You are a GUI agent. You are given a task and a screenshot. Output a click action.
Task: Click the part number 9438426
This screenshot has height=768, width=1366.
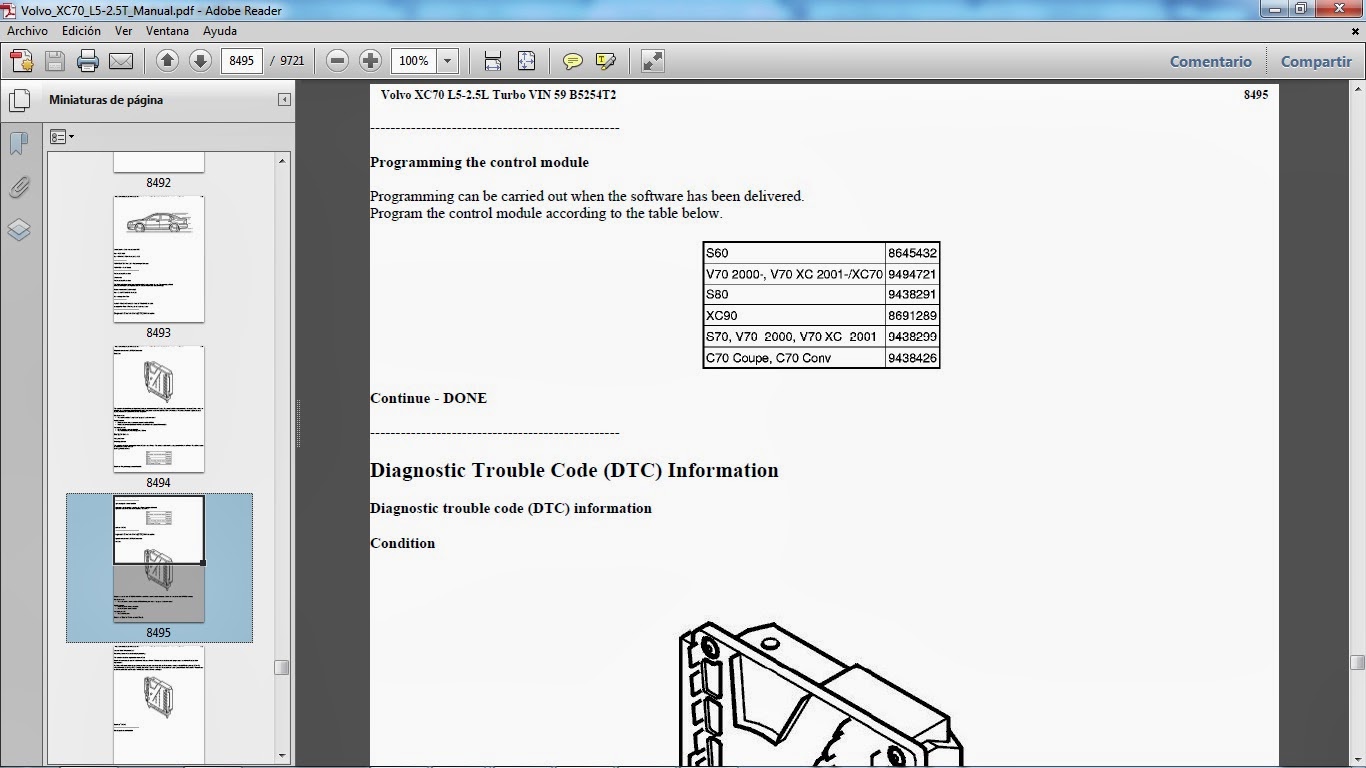pyautogui.click(x=912, y=358)
